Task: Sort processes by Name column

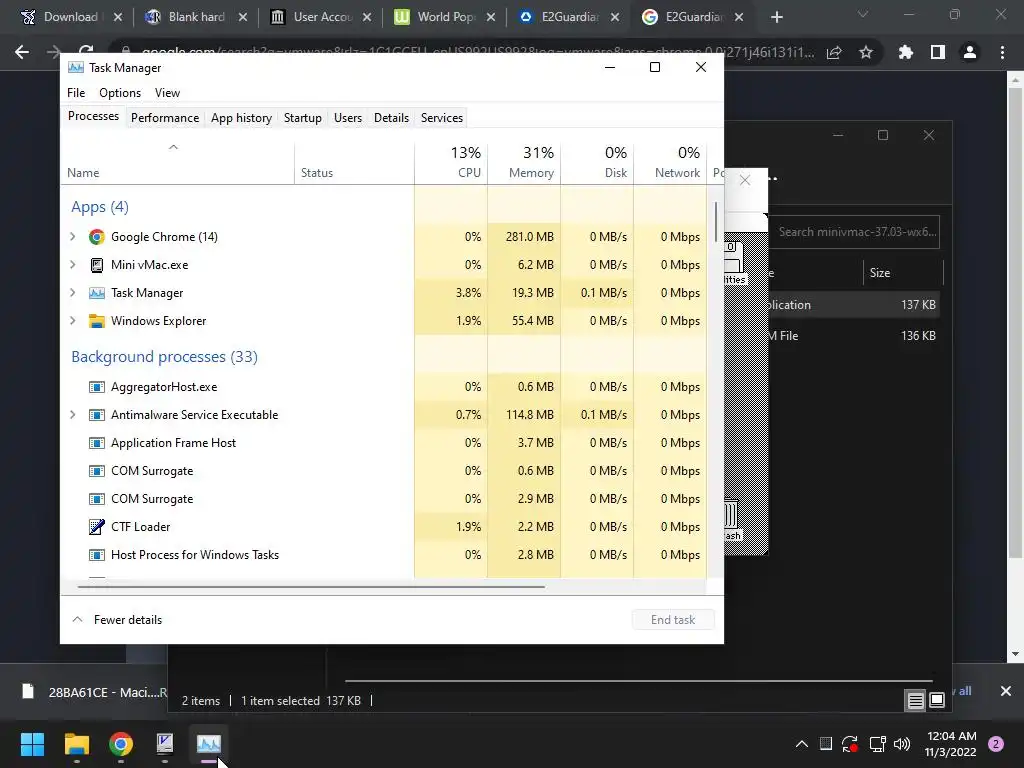Action: (178, 163)
